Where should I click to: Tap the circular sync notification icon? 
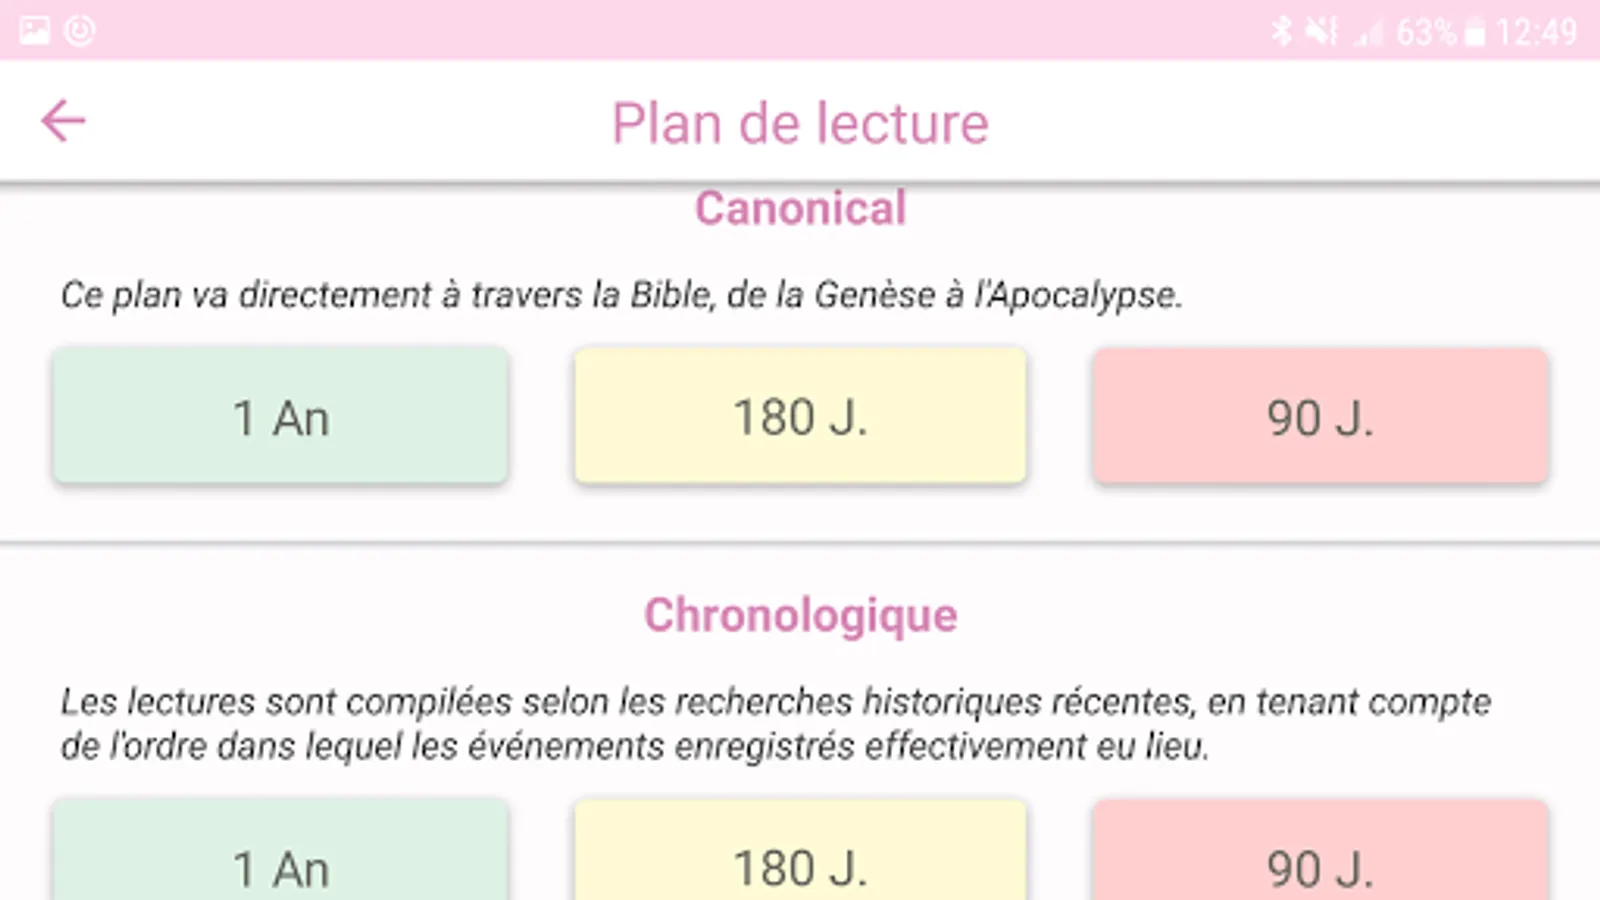[x=80, y=31]
